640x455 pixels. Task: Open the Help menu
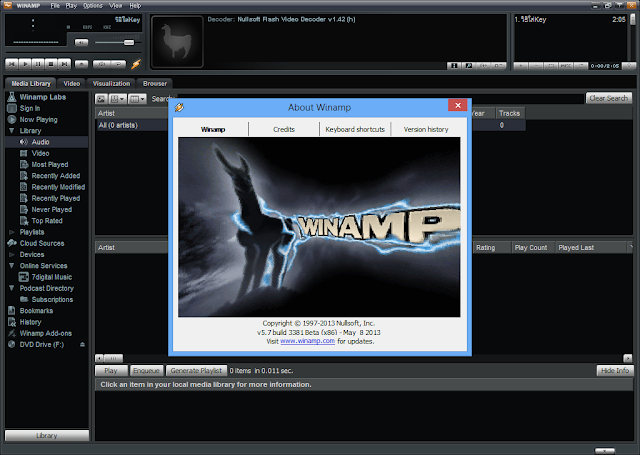135,6
